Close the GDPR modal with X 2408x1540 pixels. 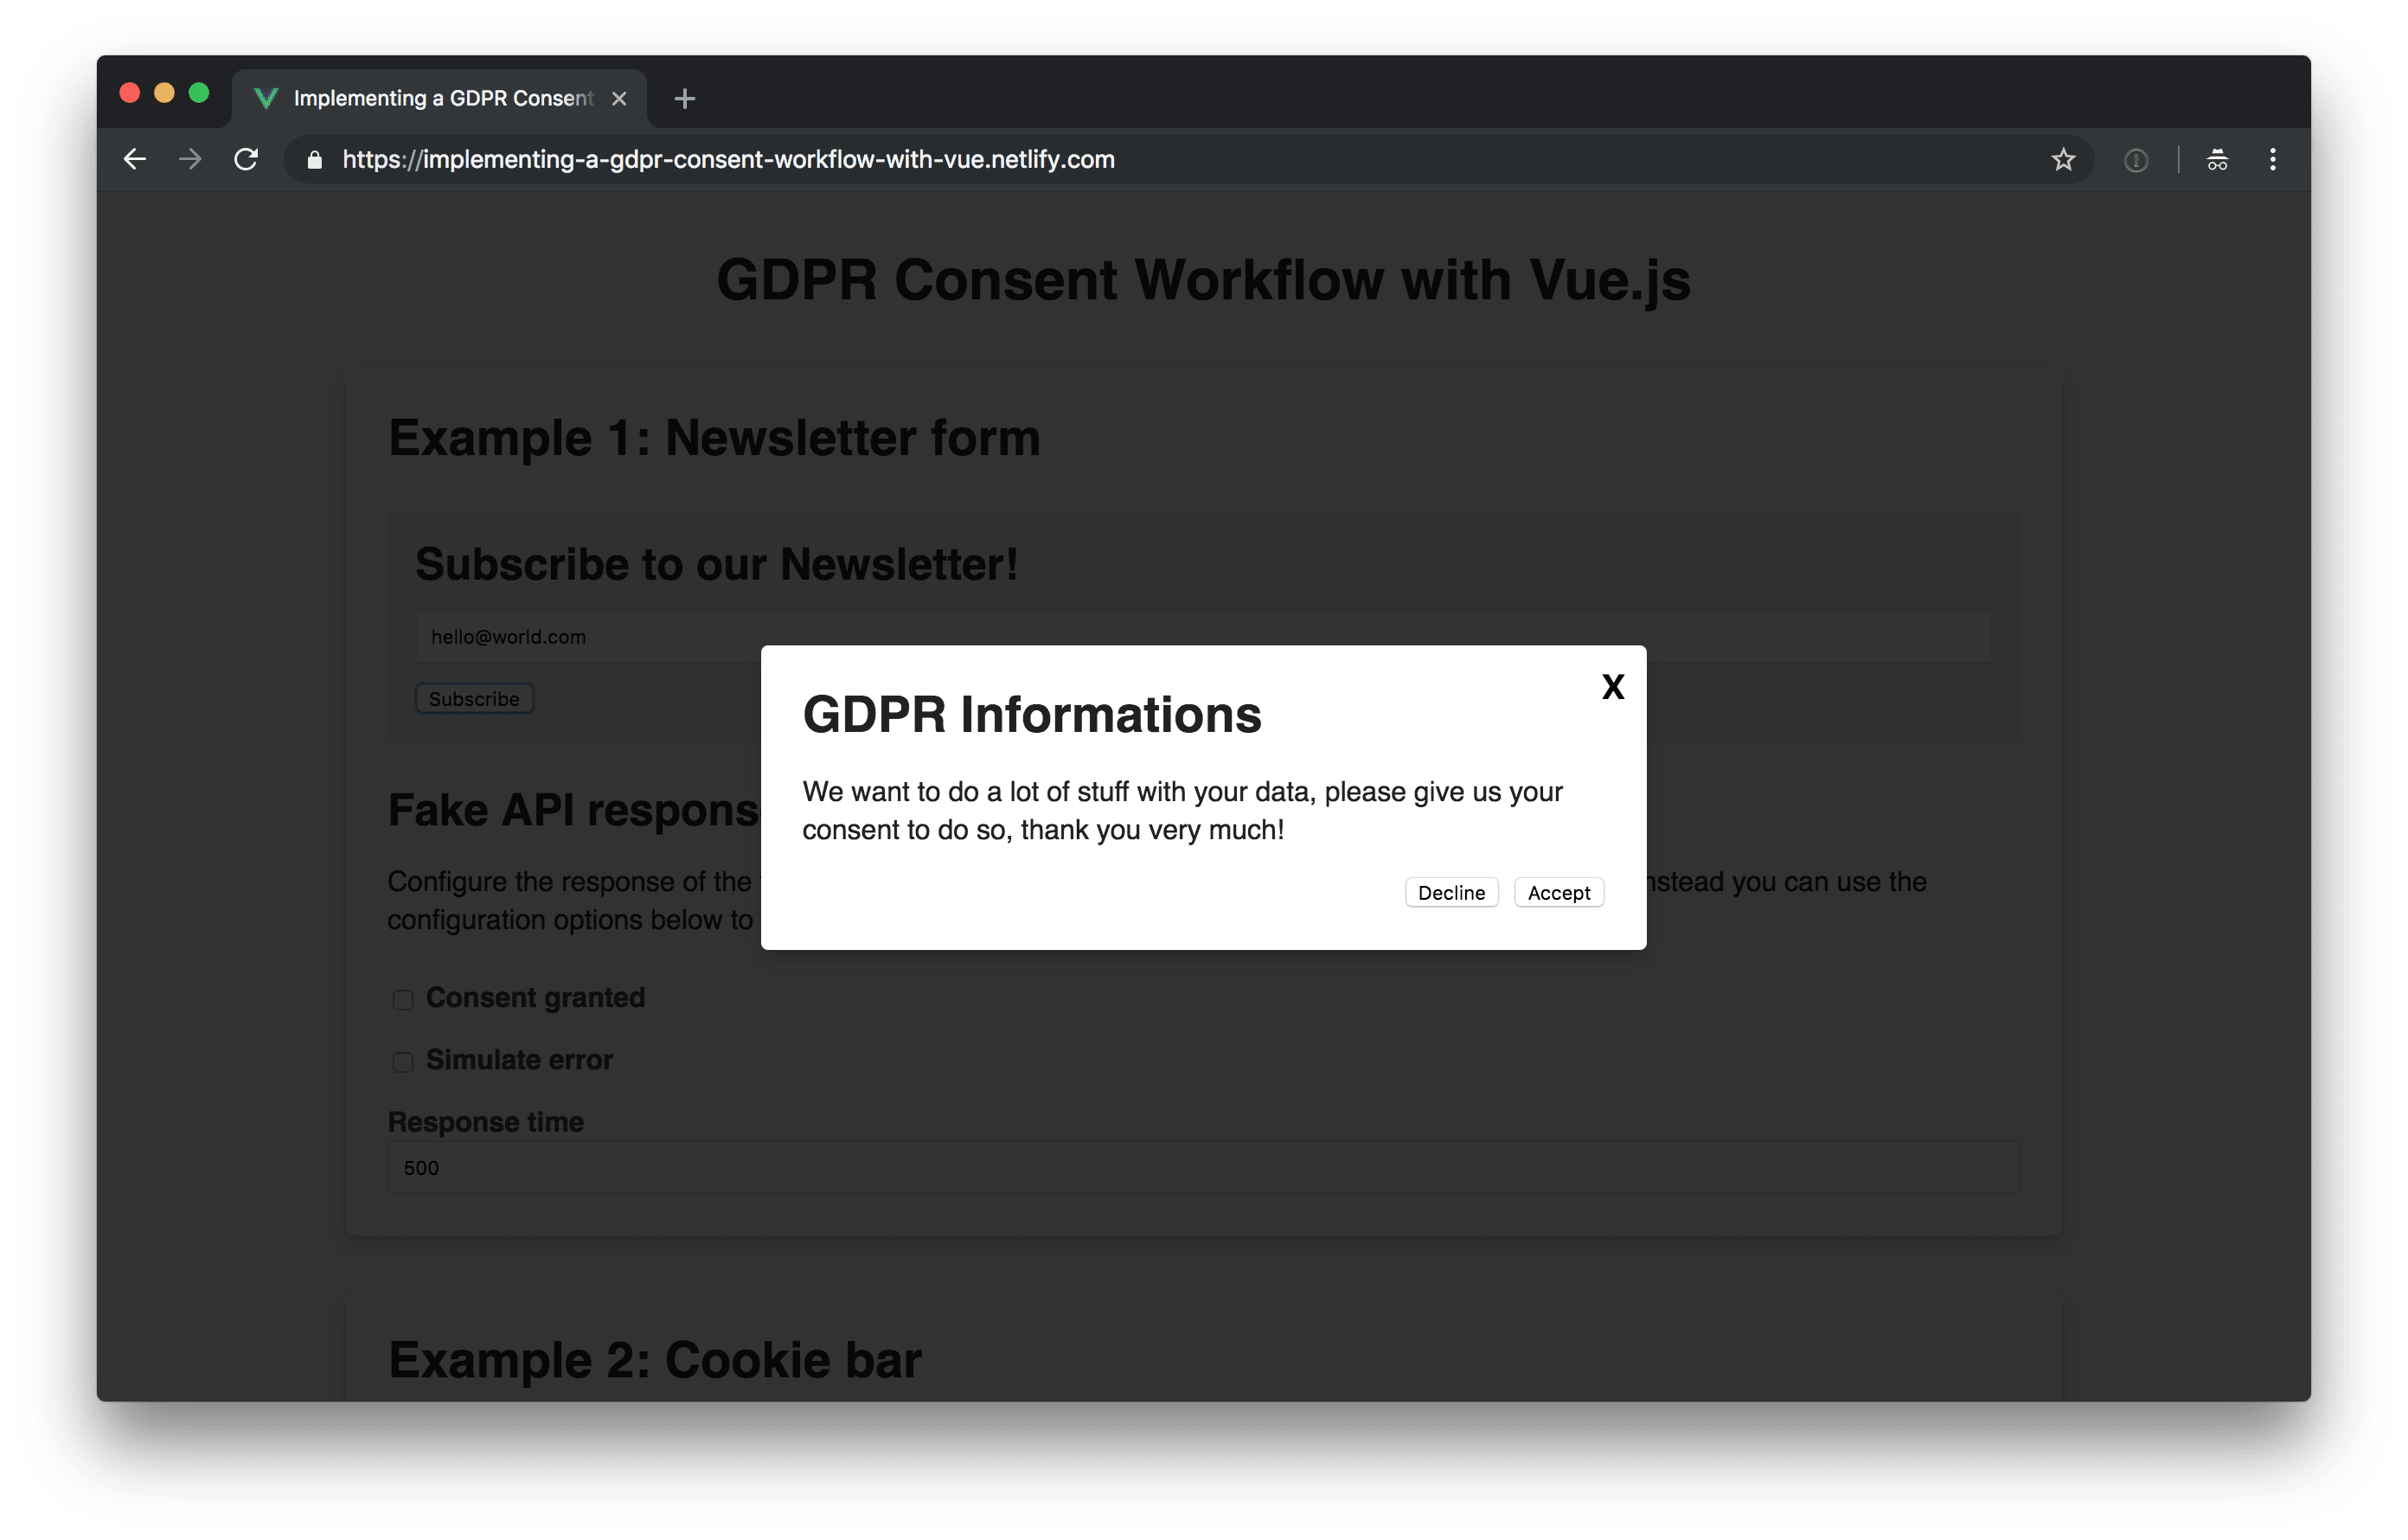(x=1612, y=687)
